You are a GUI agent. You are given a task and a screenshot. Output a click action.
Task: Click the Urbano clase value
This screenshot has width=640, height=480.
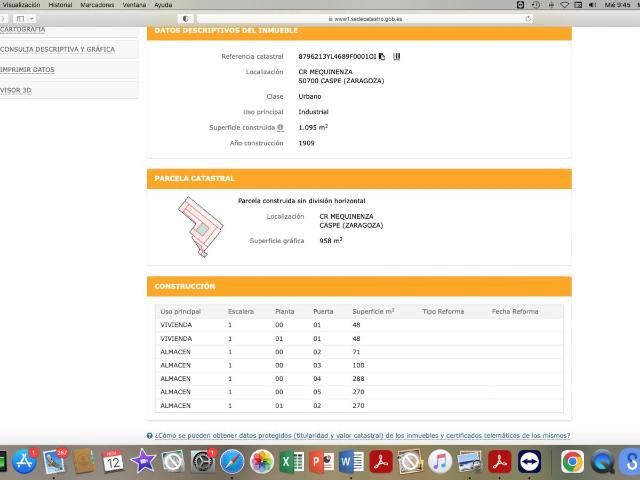[310, 96]
